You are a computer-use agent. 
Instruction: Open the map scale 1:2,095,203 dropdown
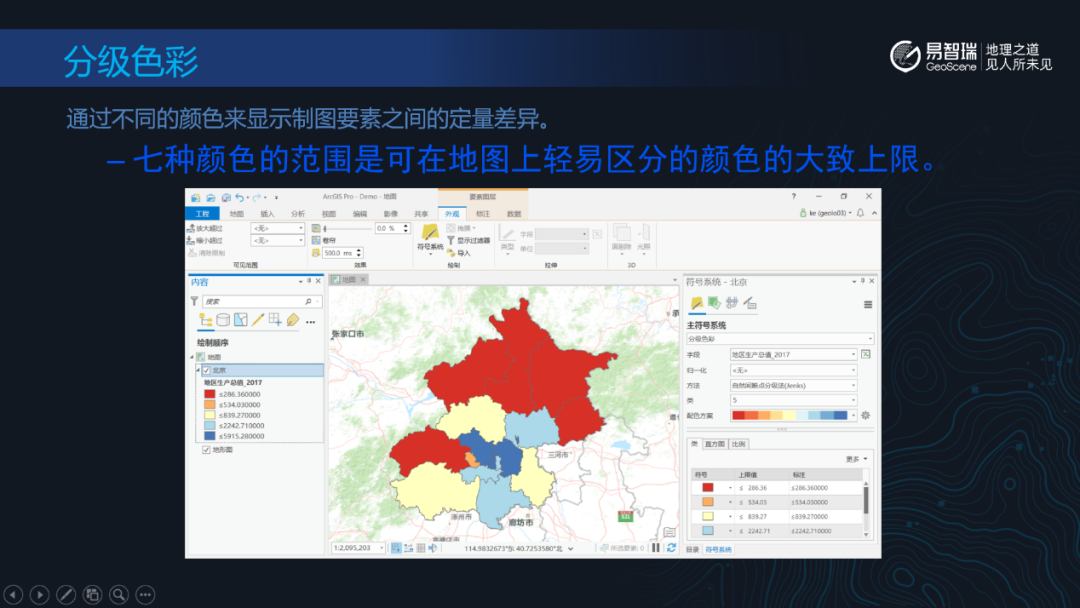tap(358, 548)
